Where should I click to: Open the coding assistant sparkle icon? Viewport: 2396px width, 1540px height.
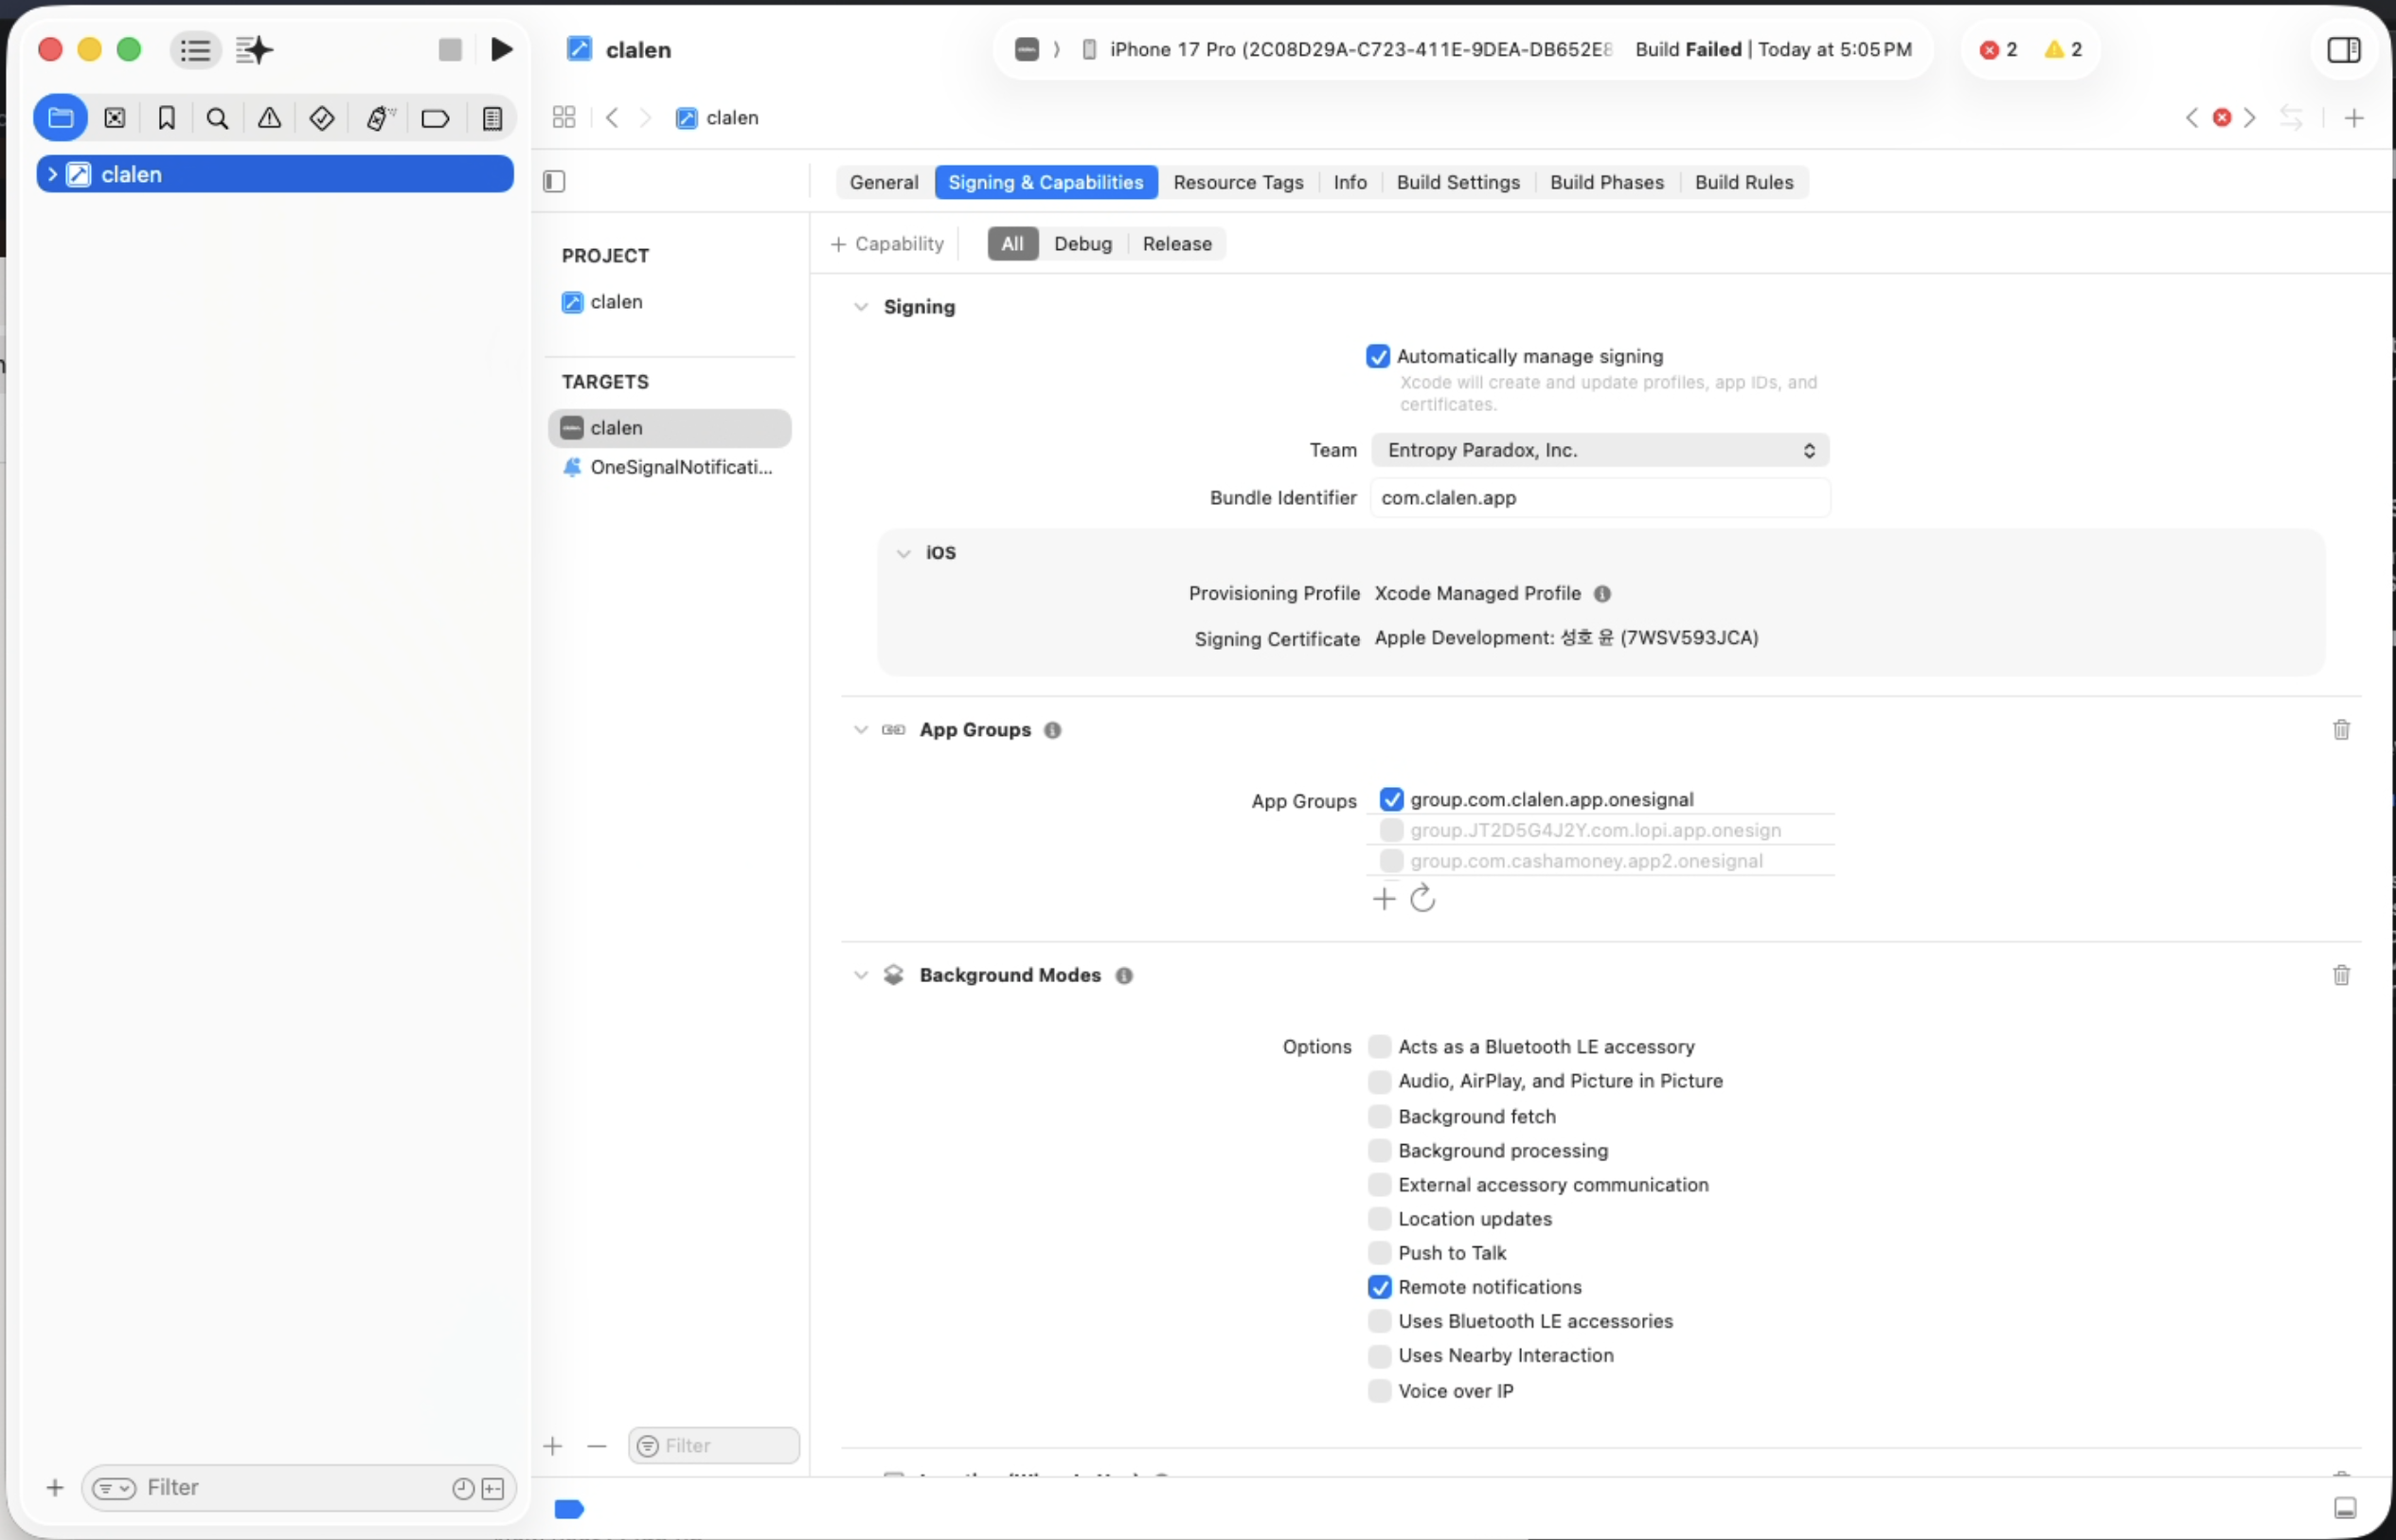(x=254, y=49)
